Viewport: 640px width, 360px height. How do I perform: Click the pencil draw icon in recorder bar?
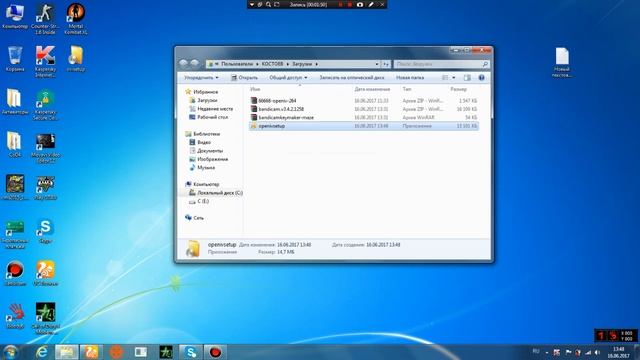point(371,4)
